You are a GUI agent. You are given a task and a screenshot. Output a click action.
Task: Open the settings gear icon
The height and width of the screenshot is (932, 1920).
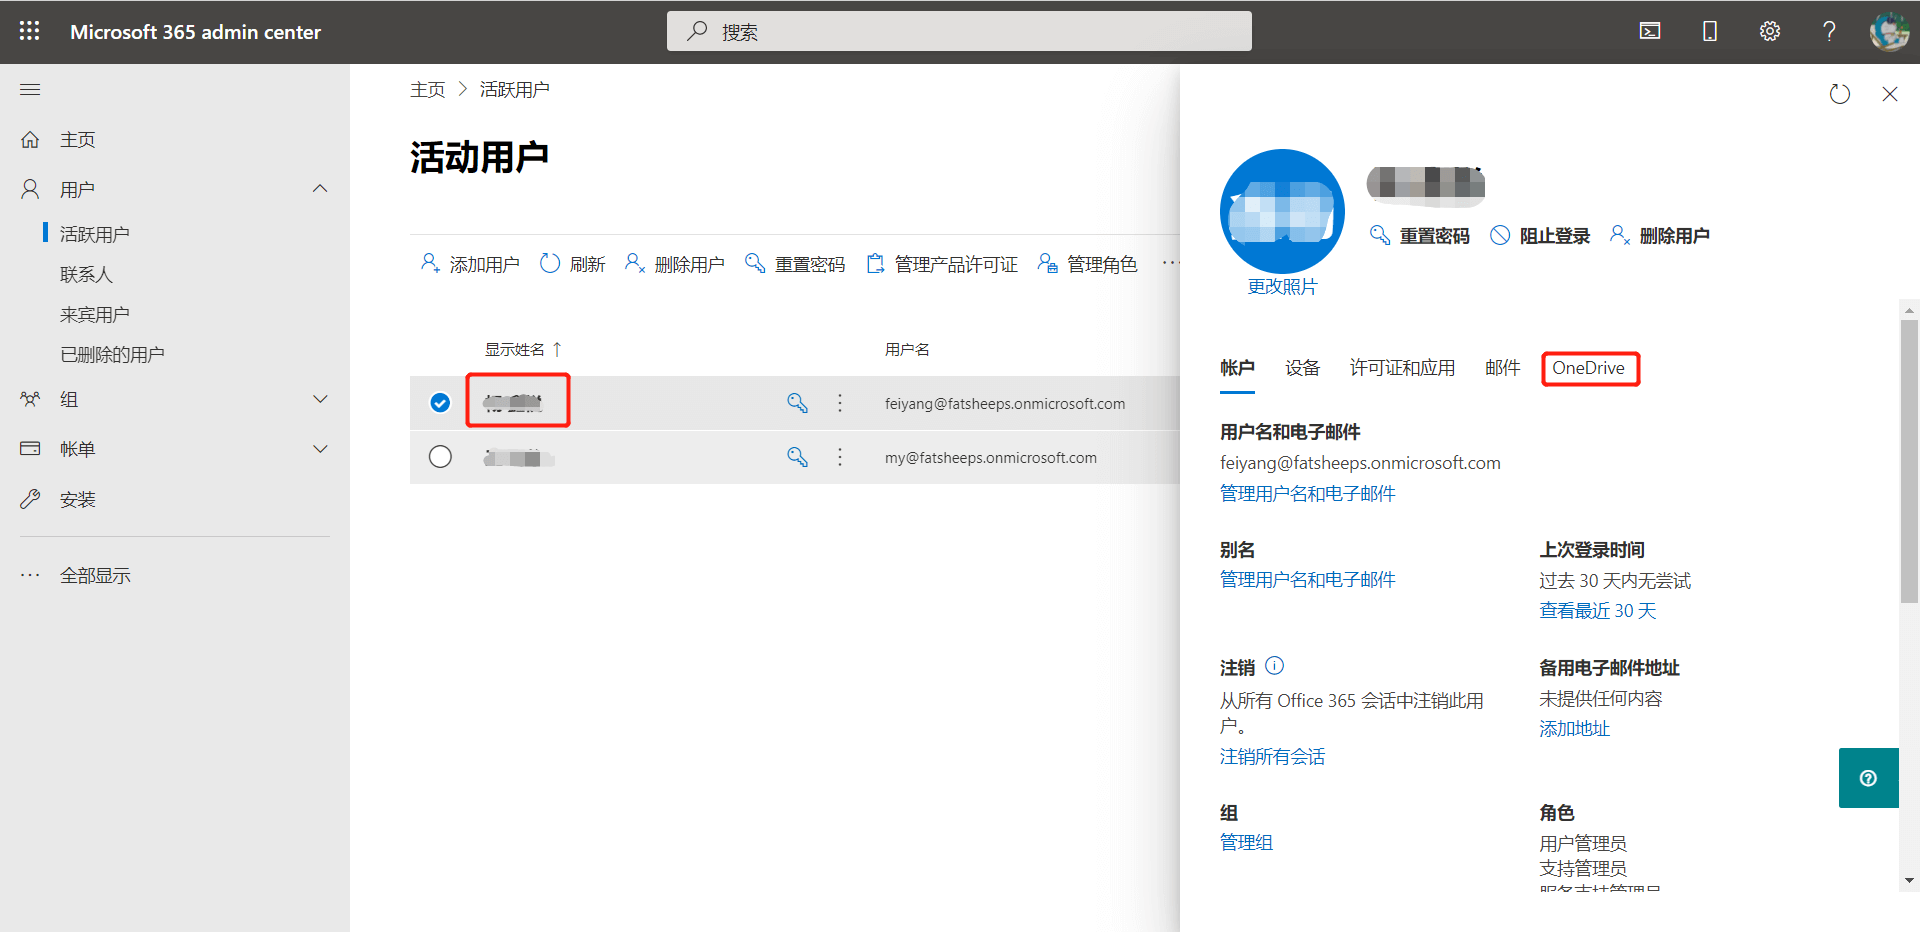(1770, 31)
